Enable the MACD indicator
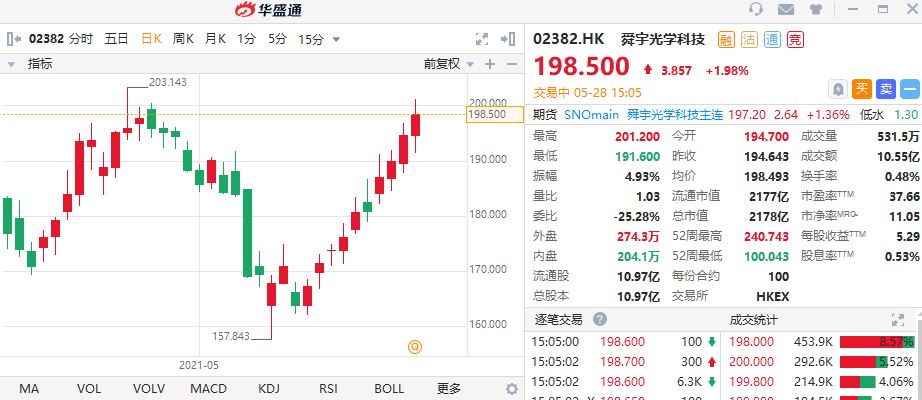922x400 pixels. [209, 389]
